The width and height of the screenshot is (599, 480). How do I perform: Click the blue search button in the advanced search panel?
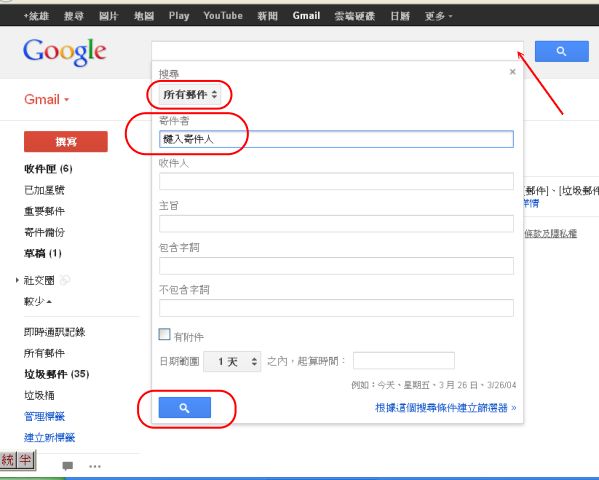tap(185, 407)
